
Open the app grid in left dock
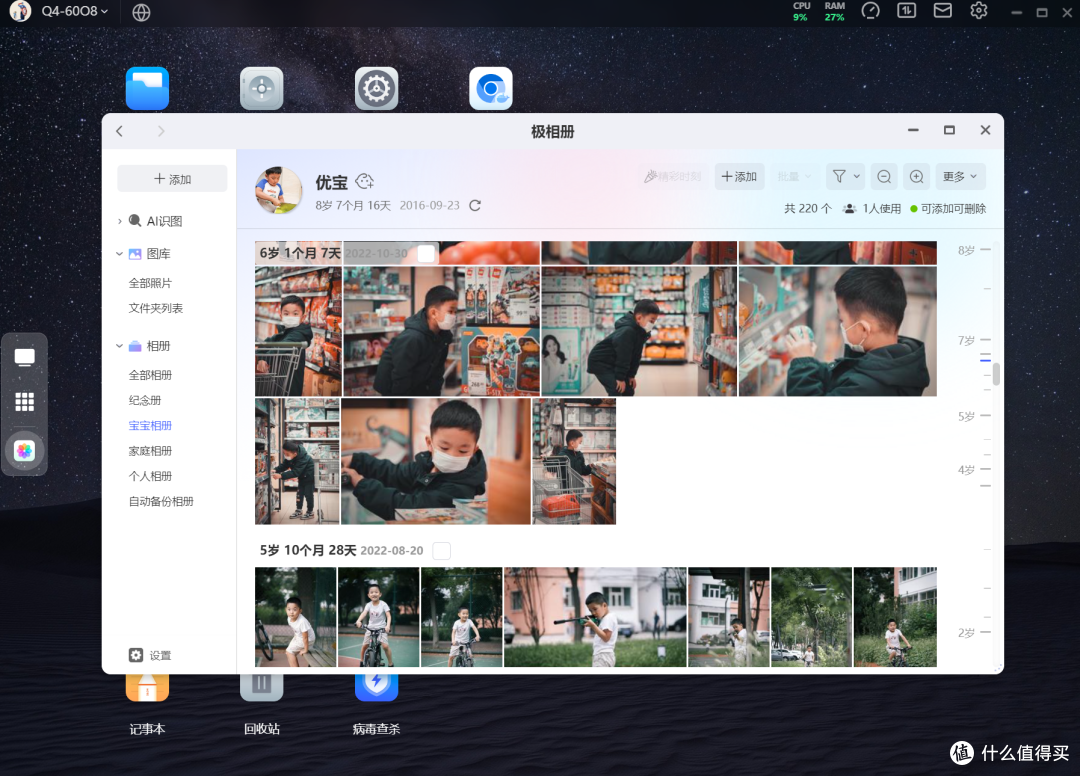point(25,401)
